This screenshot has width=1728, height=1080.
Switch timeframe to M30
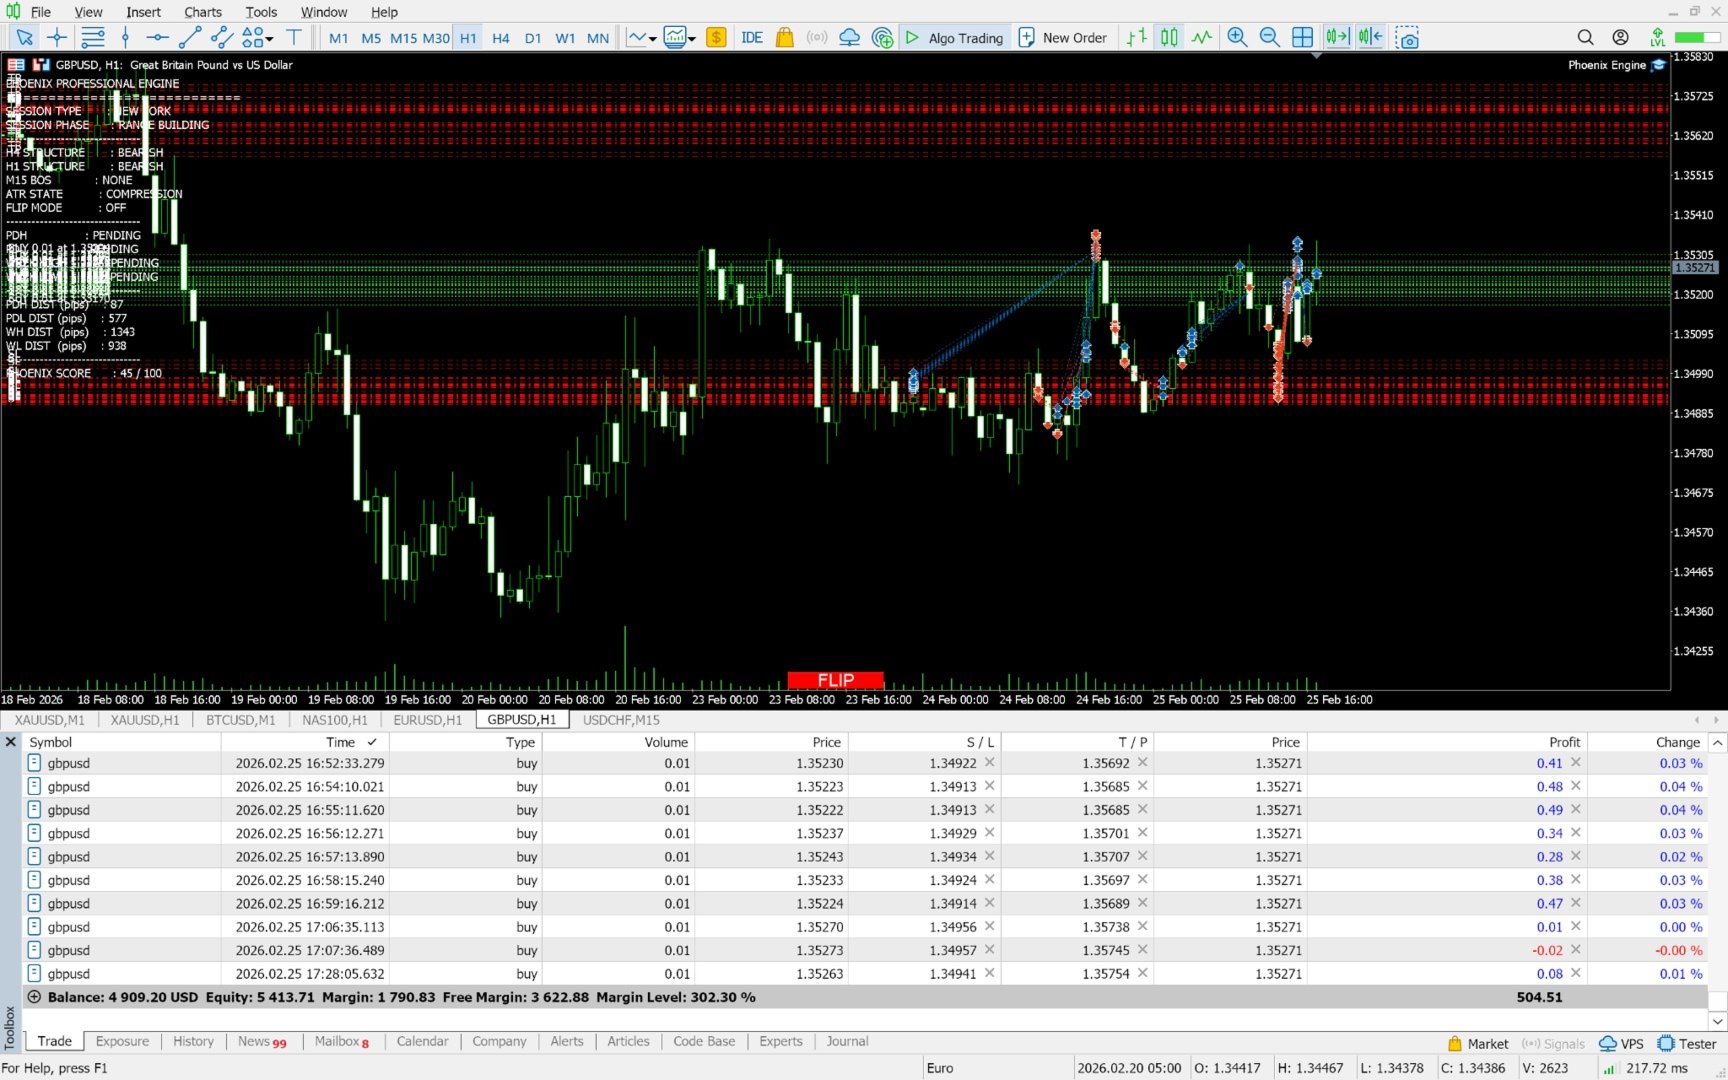pos(436,38)
